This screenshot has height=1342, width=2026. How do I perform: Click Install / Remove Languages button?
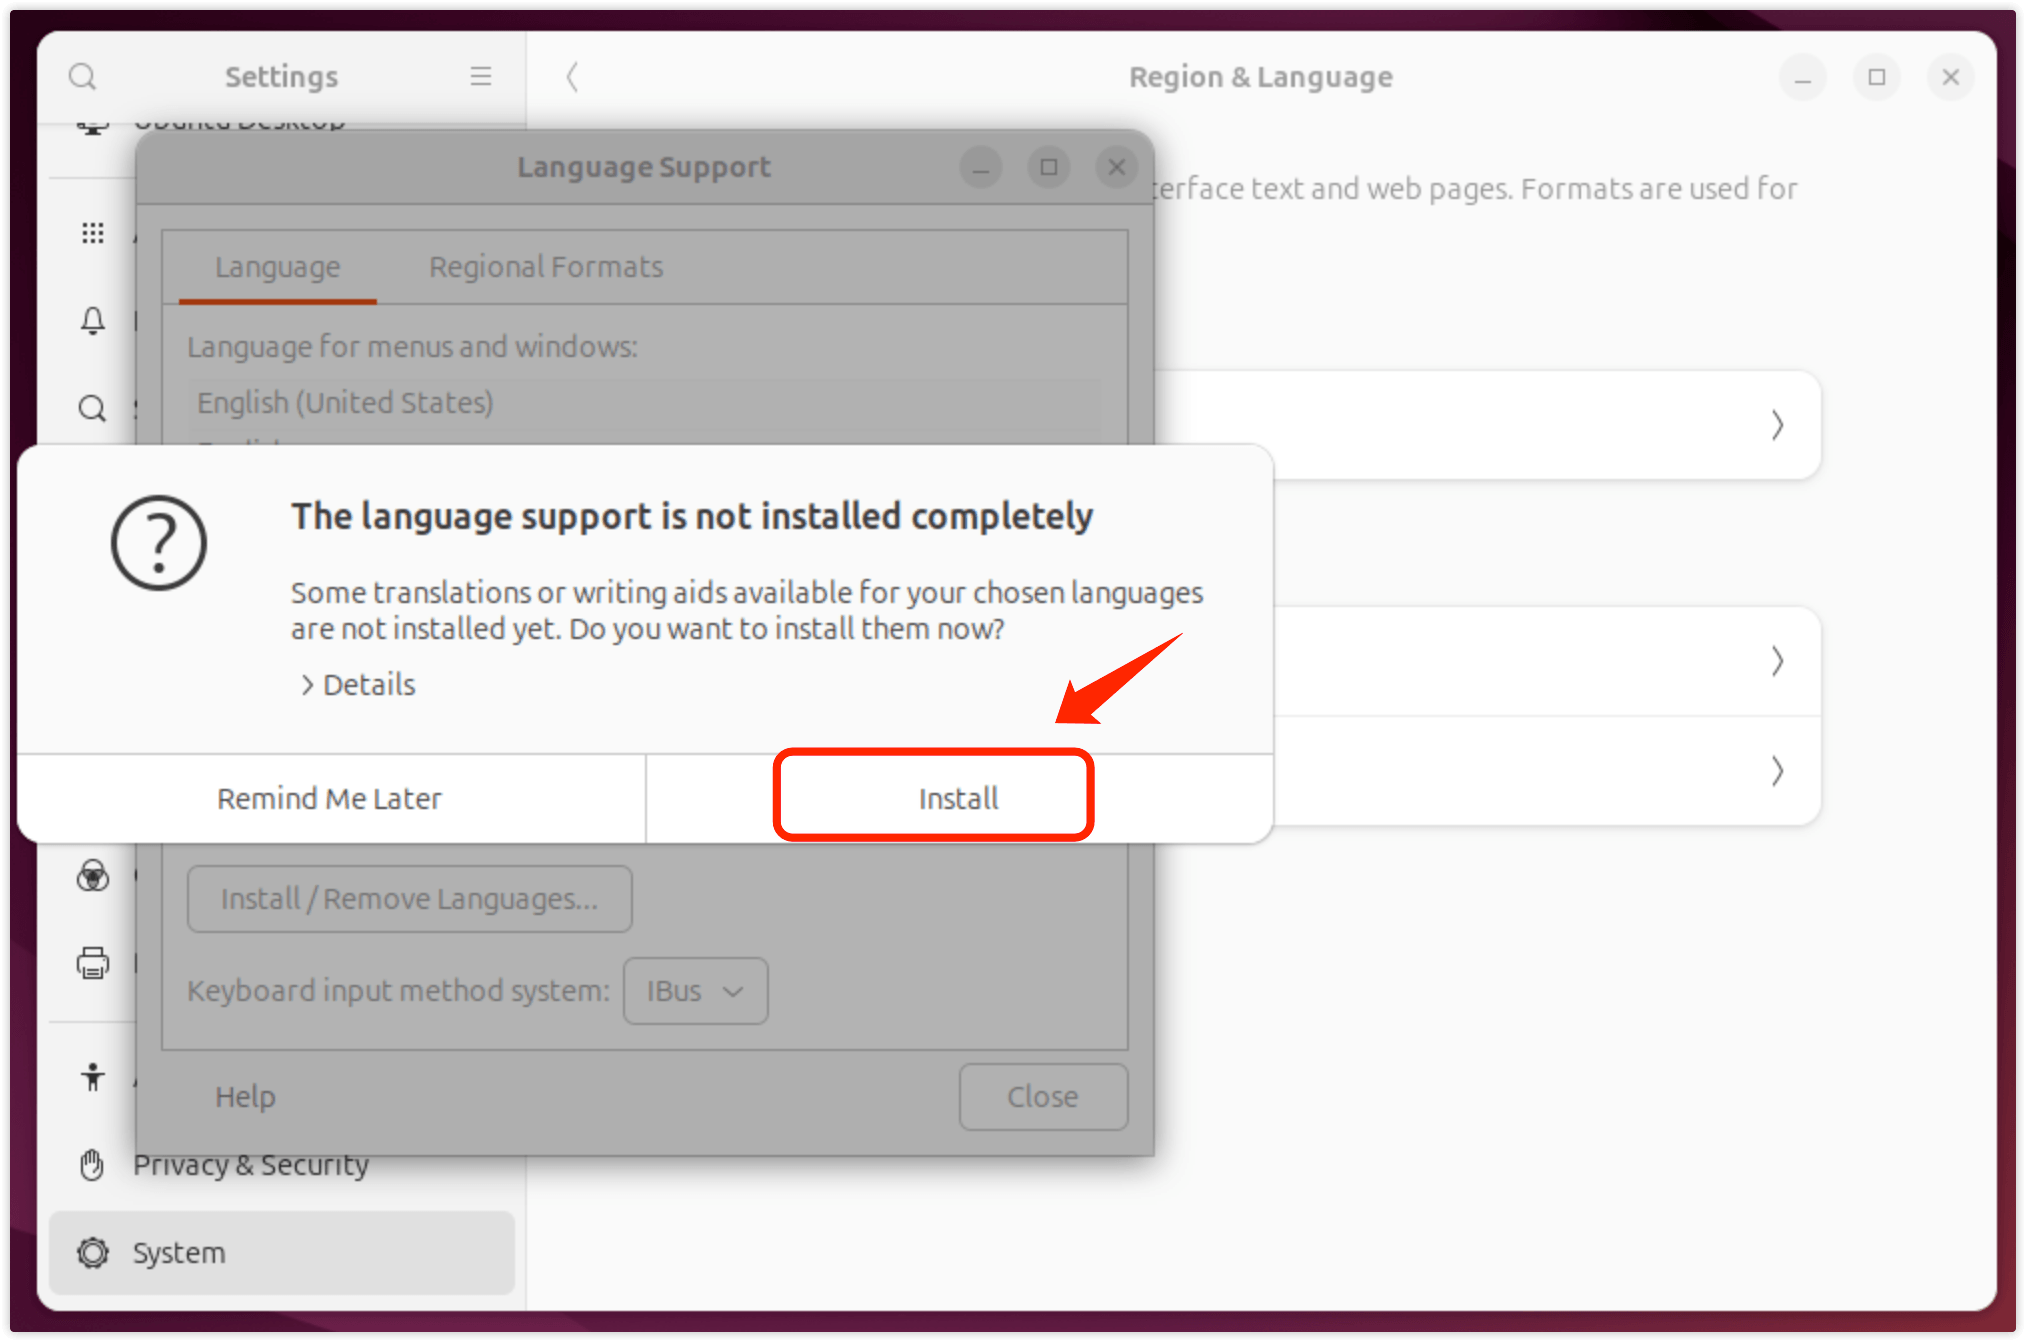(409, 899)
